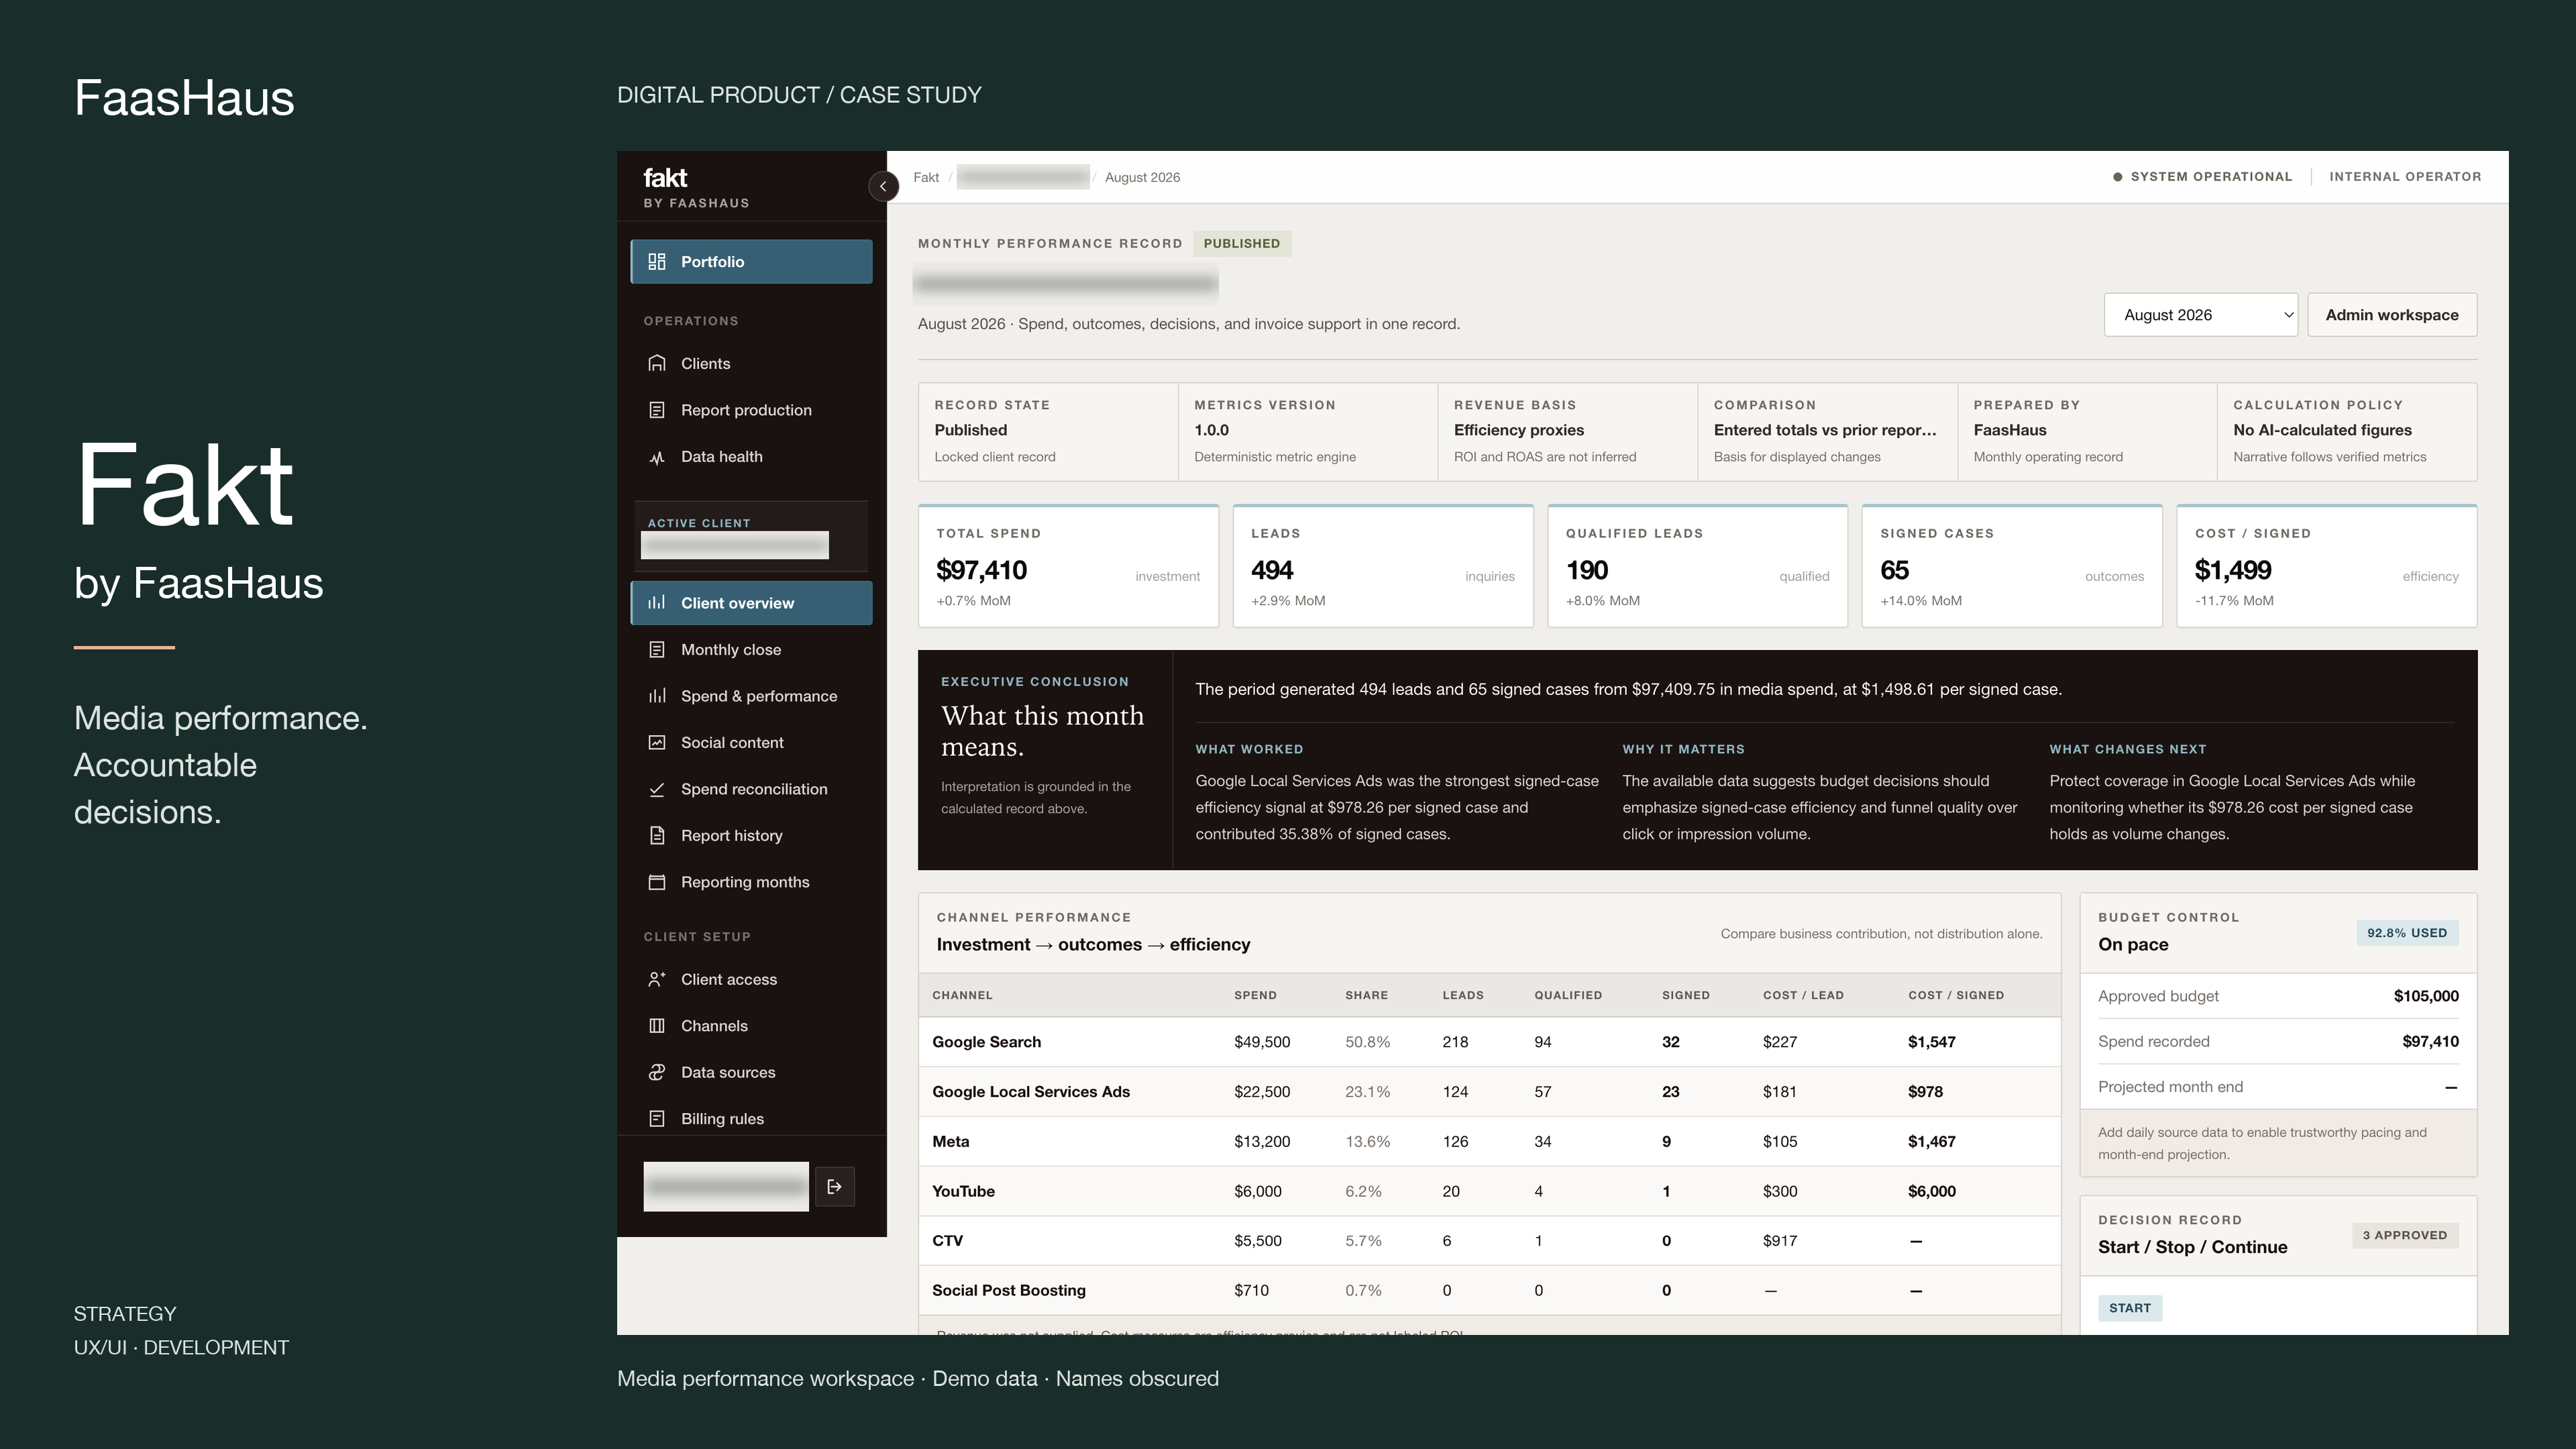Click the Client overview bar chart icon

657,603
